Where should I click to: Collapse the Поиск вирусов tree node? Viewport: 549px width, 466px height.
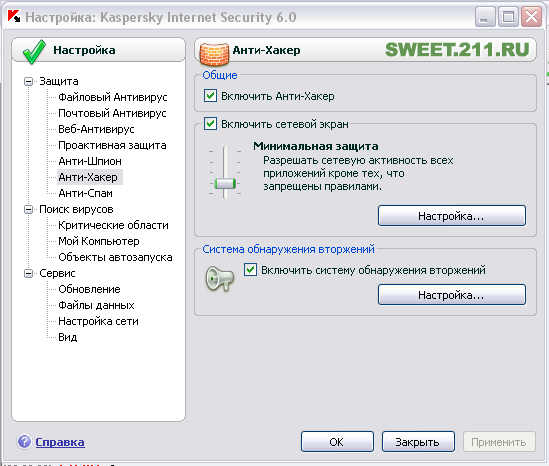tap(28, 209)
